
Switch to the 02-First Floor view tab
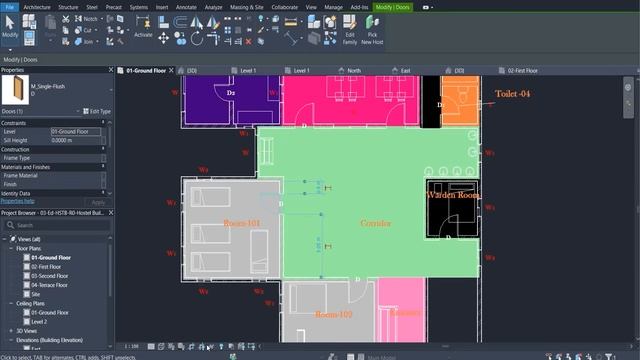[522, 71]
